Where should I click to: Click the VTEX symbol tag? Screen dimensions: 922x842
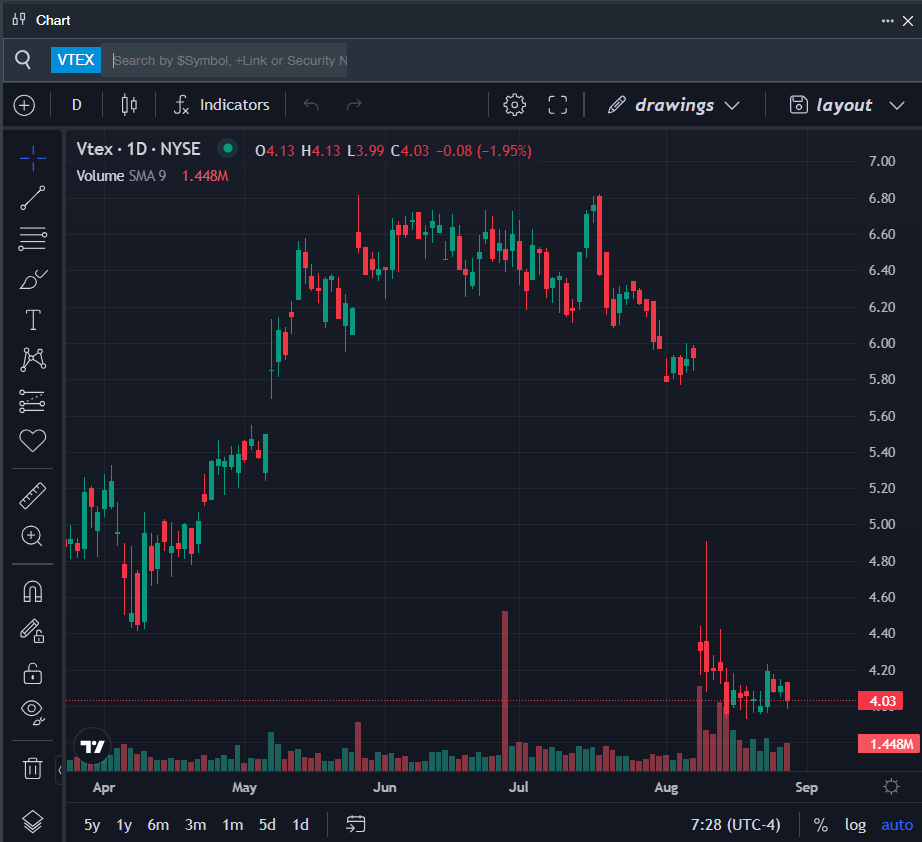coord(76,60)
